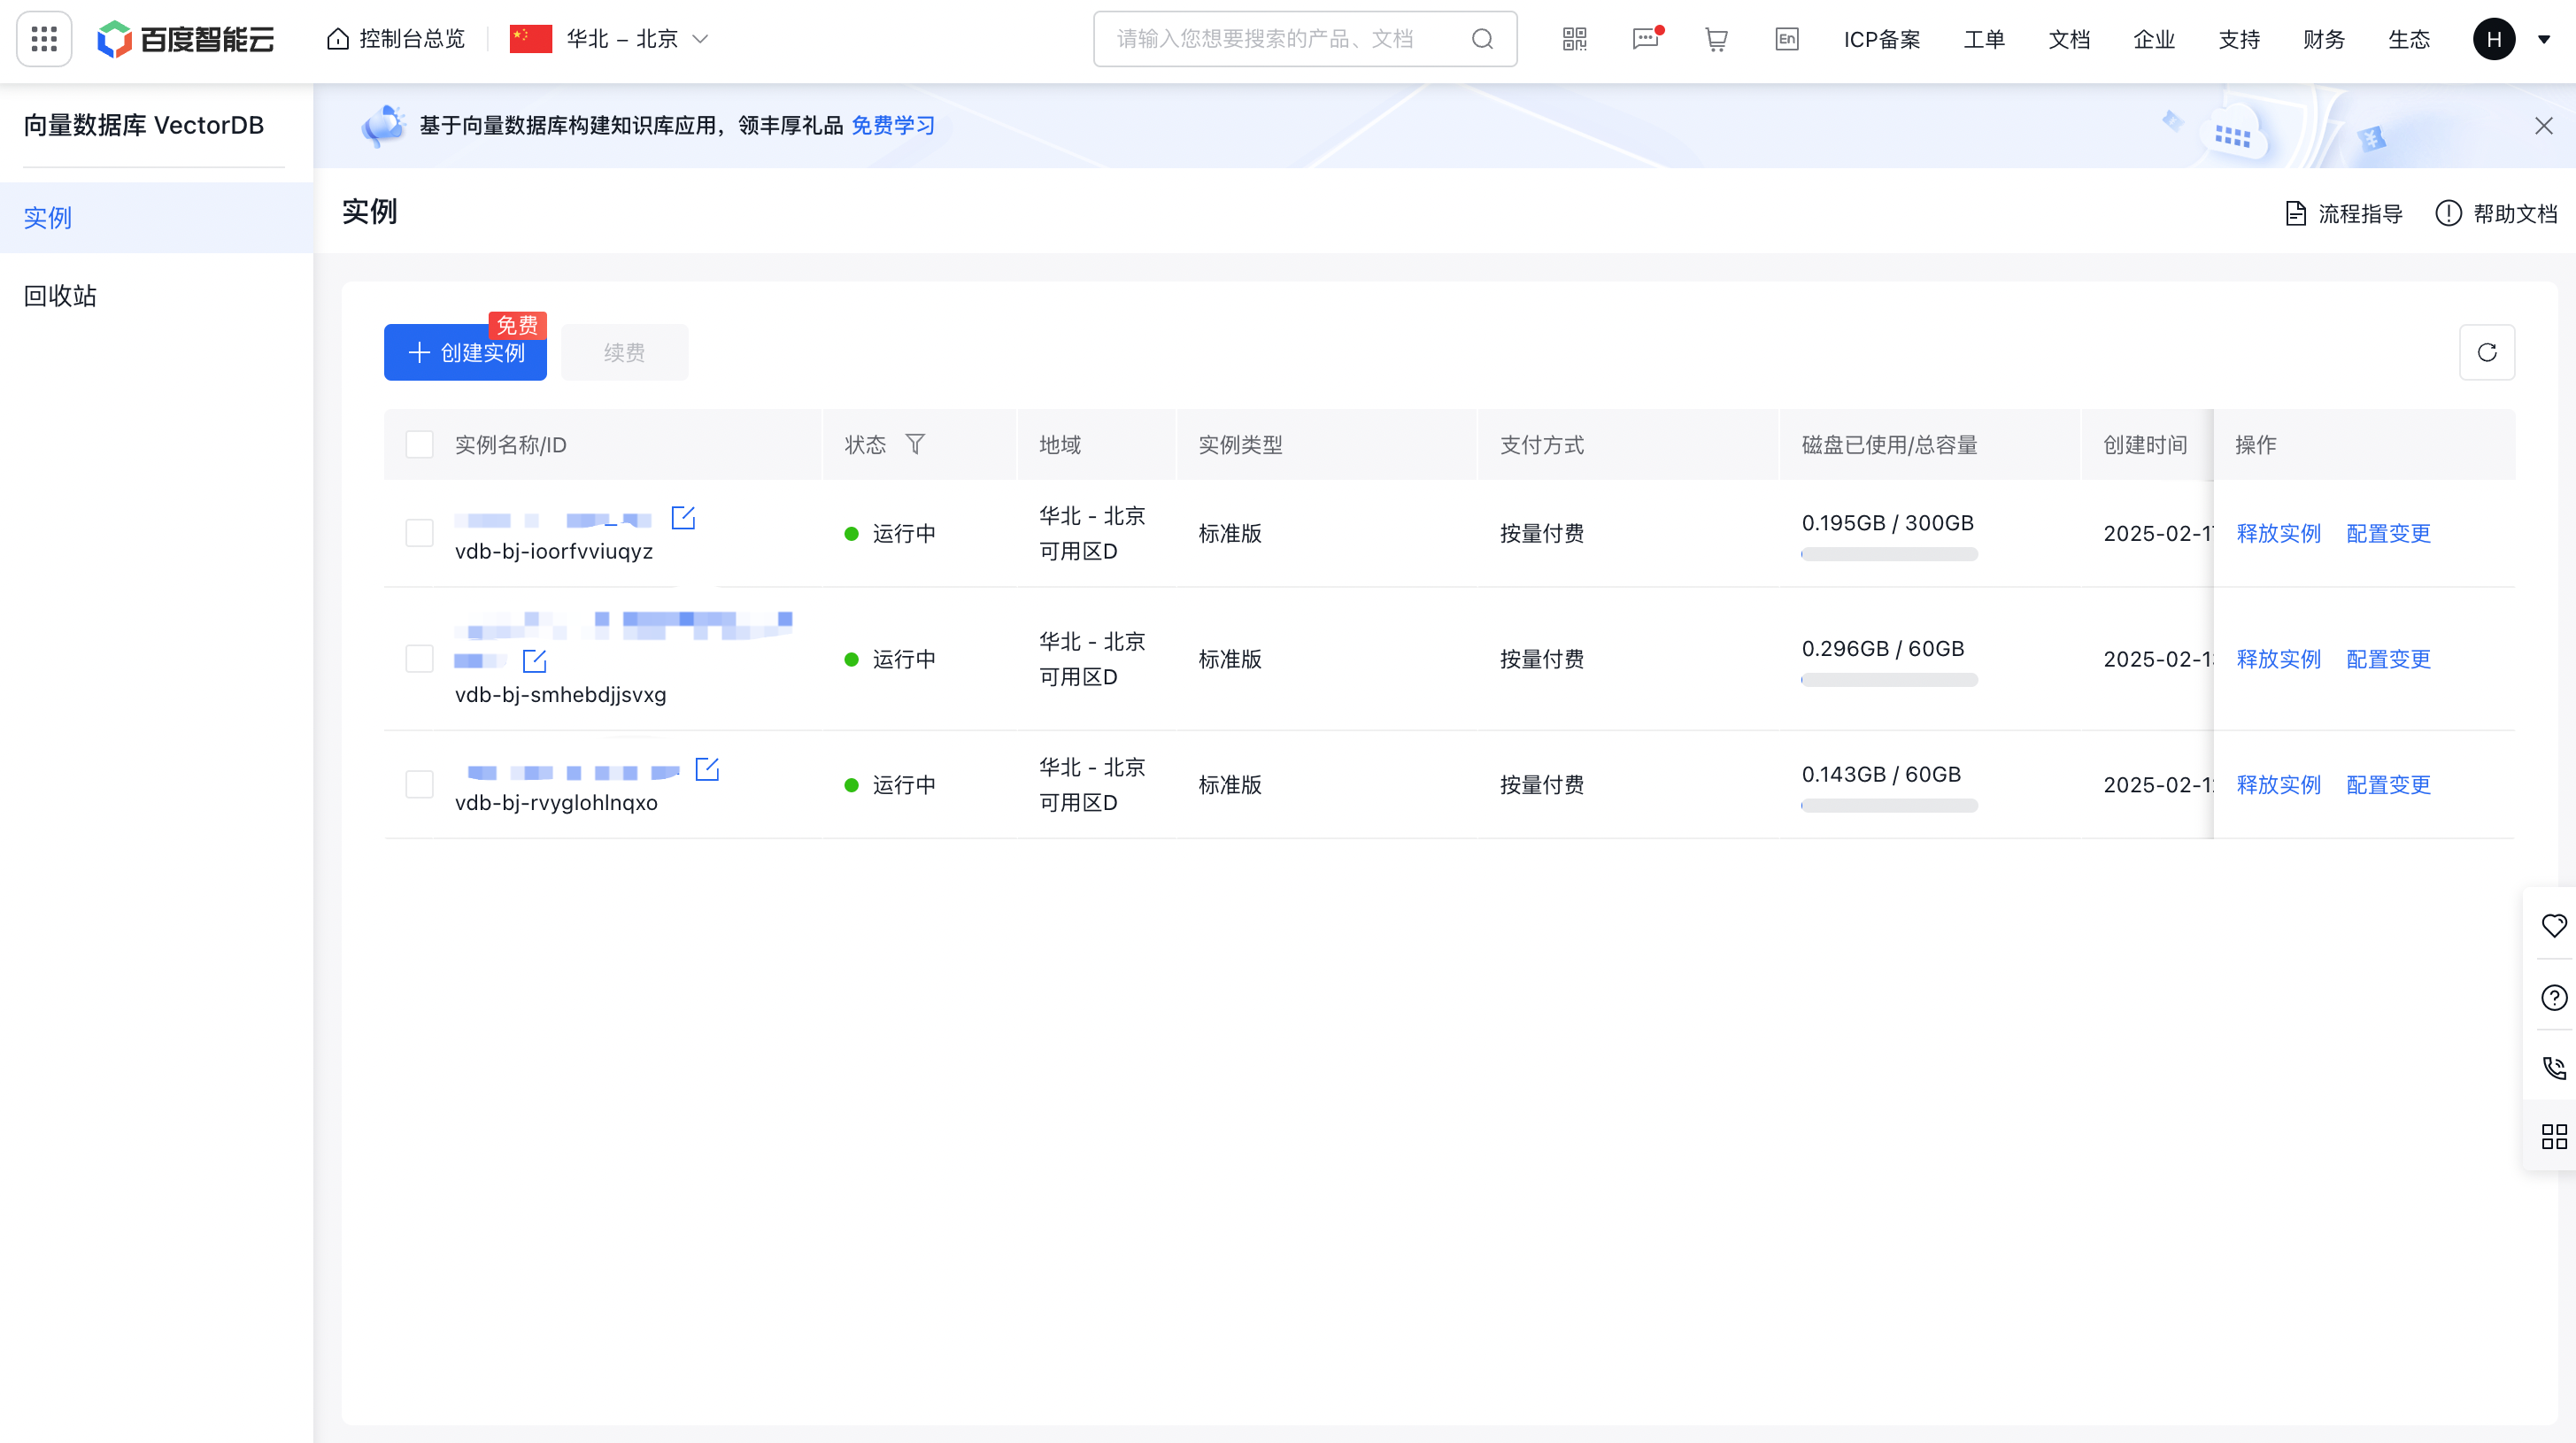The image size is (2576, 1443).
Task: Click the help question-mark icon in side toolbar
Action: click(2554, 997)
